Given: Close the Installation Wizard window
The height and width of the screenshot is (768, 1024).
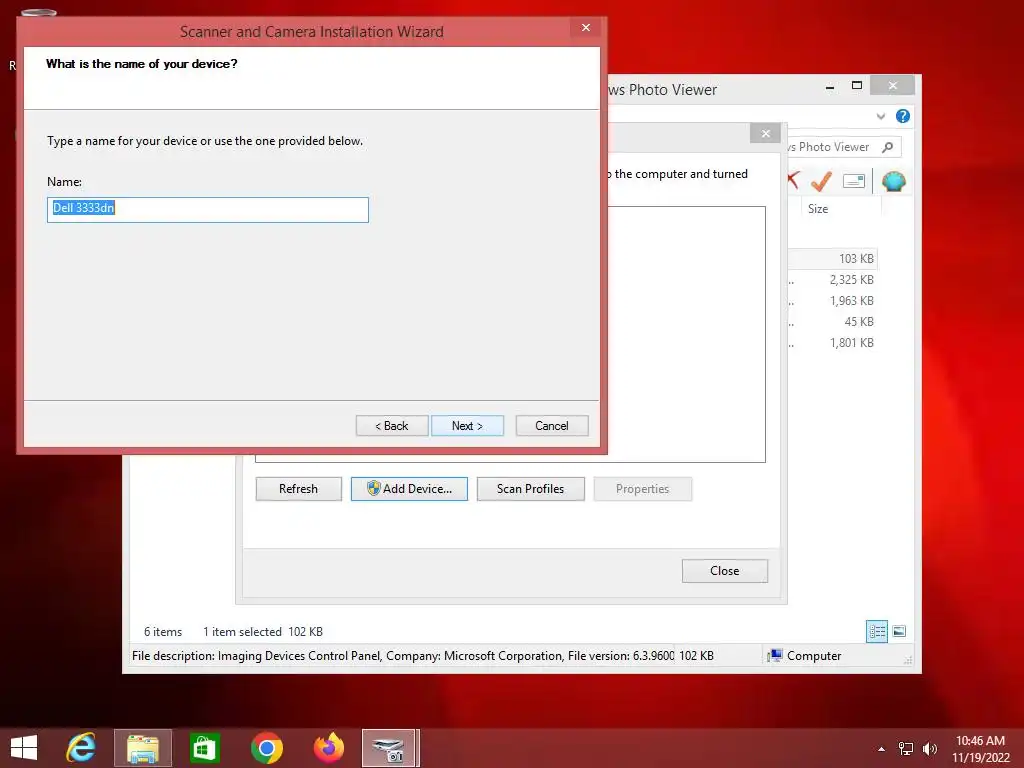Looking at the screenshot, I should tap(586, 27).
